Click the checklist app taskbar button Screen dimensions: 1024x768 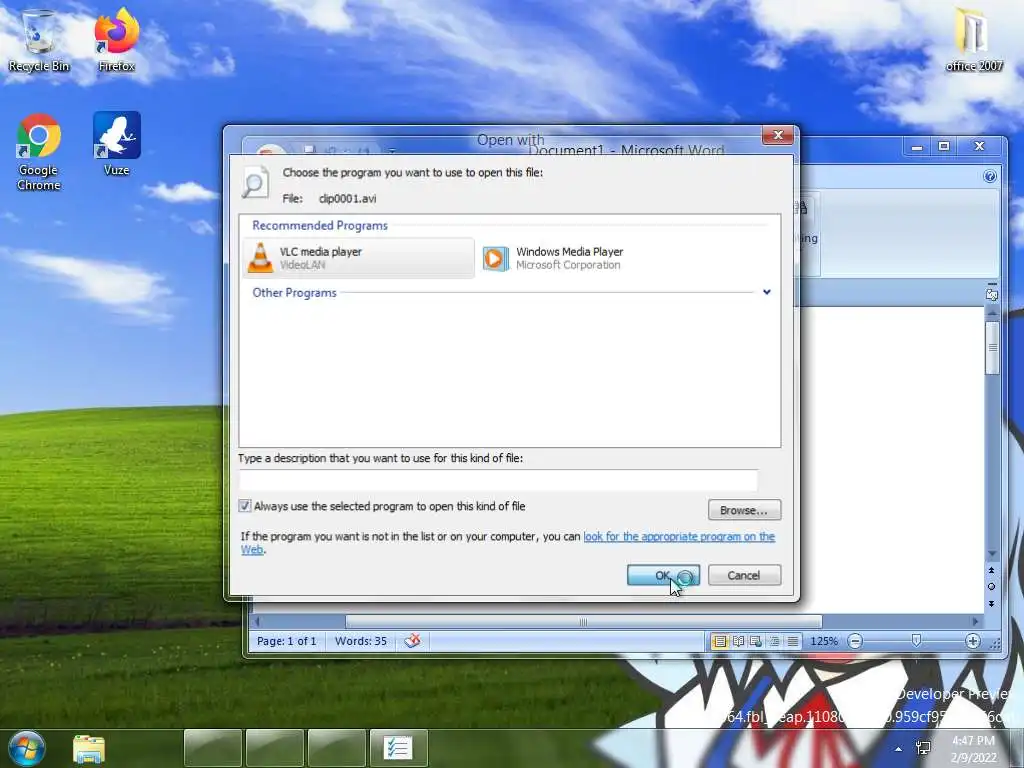(x=398, y=748)
